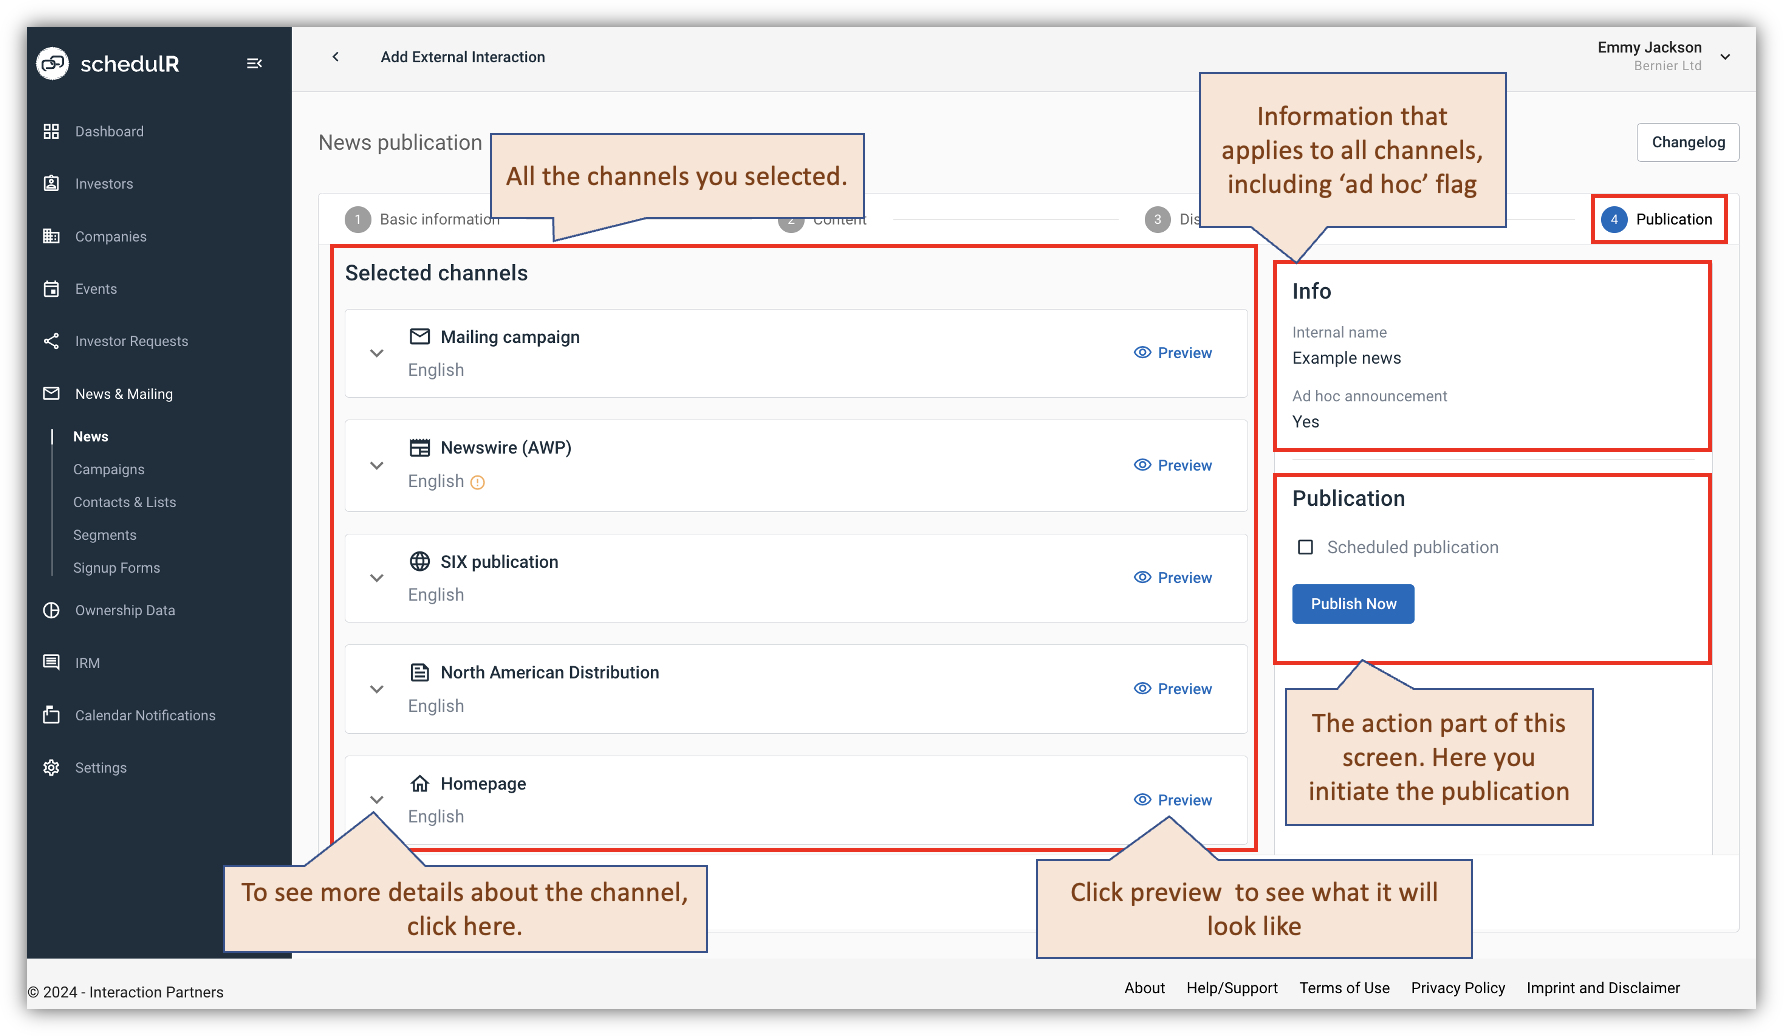Open the Privacy Policy footer link
The height and width of the screenshot is (1036, 1792).
[1457, 988]
